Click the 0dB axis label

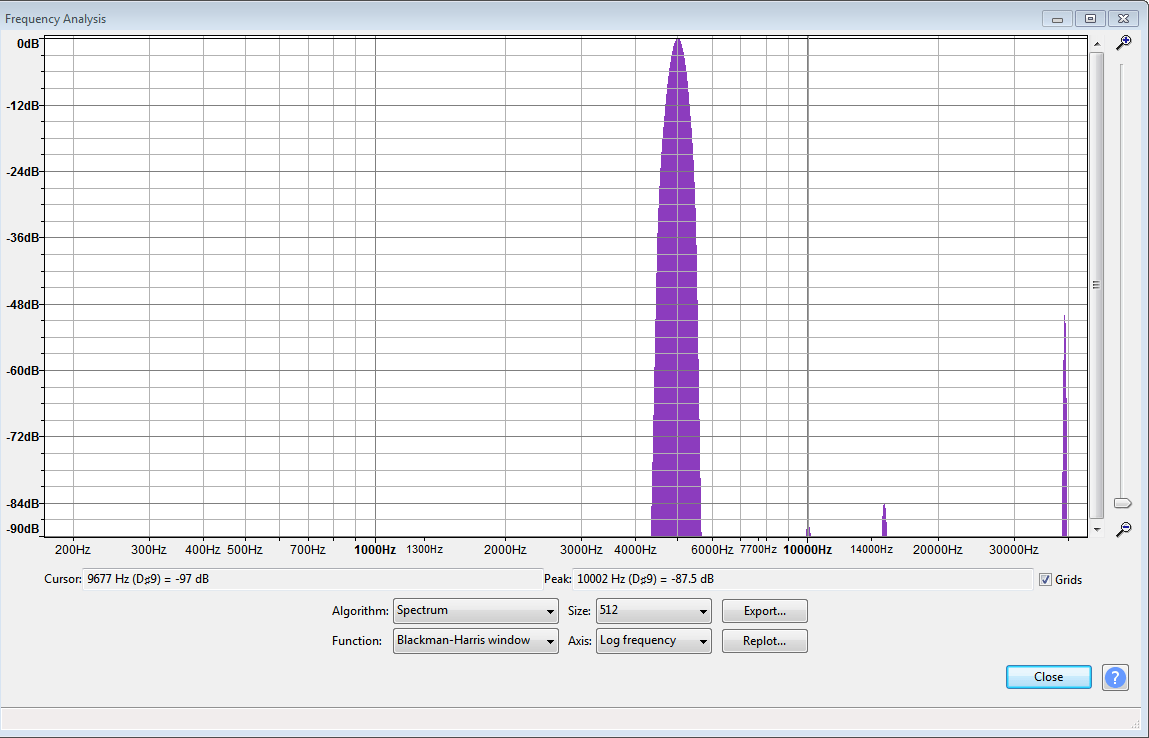[x=28, y=44]
